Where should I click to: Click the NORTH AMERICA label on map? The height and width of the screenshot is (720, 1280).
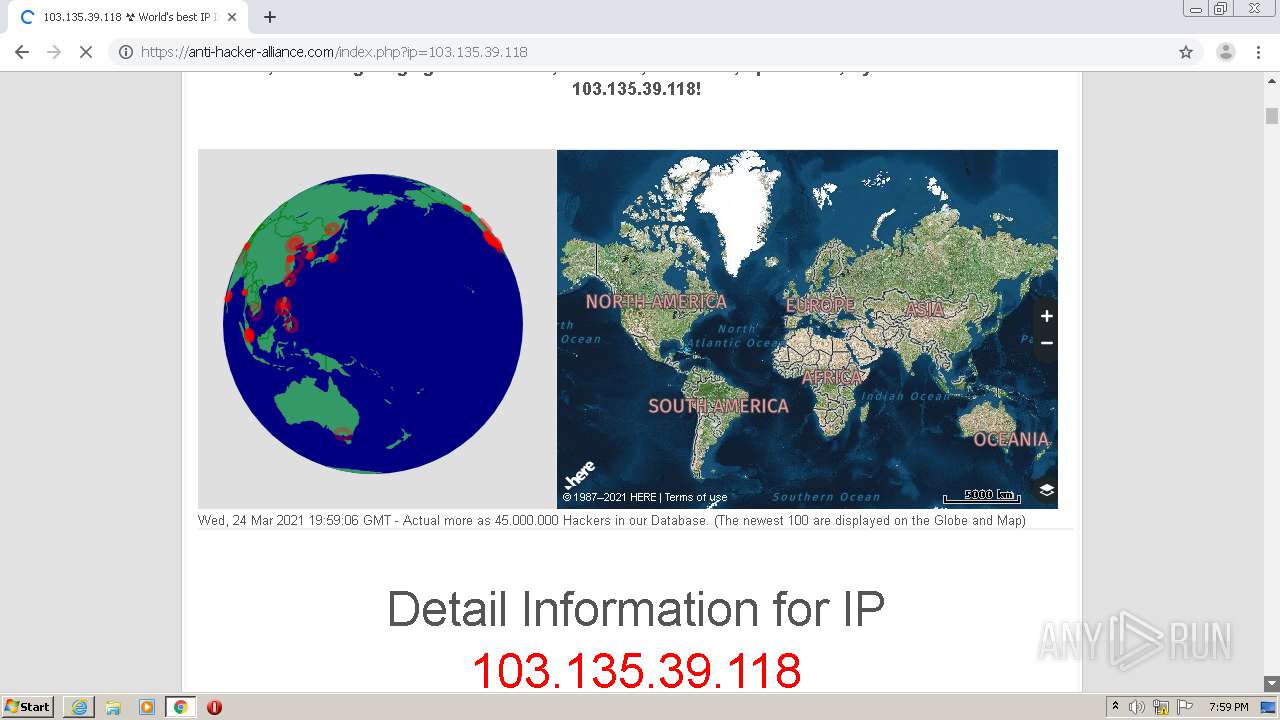(x=656, y=301)
